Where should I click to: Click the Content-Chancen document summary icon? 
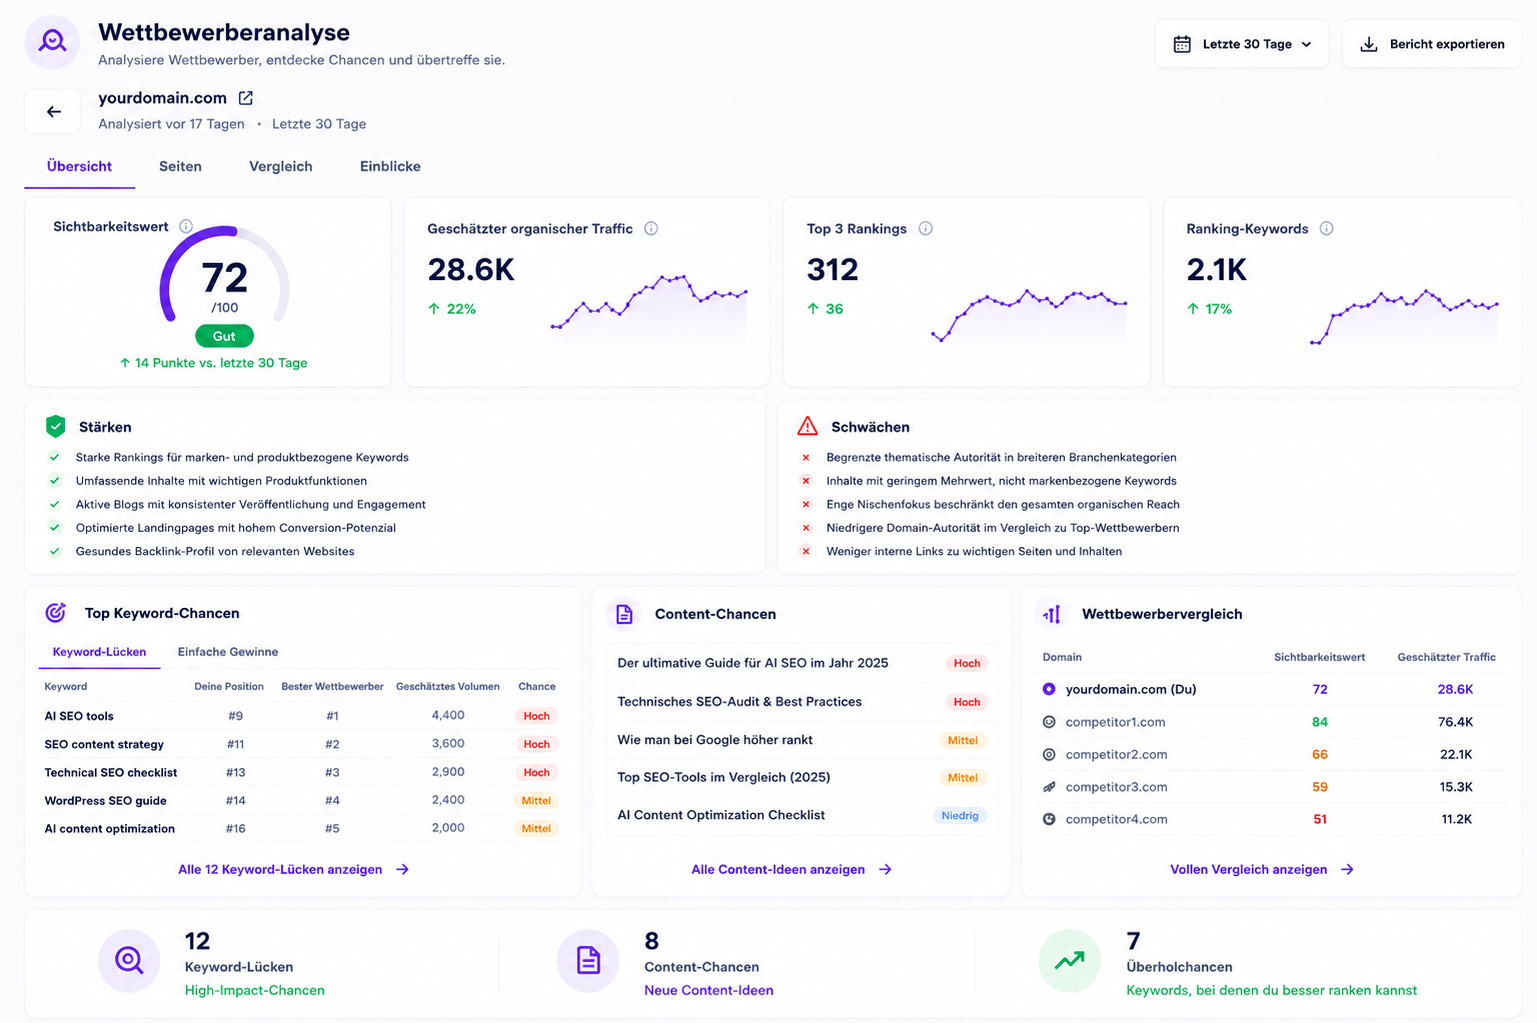tap(588, 961)
